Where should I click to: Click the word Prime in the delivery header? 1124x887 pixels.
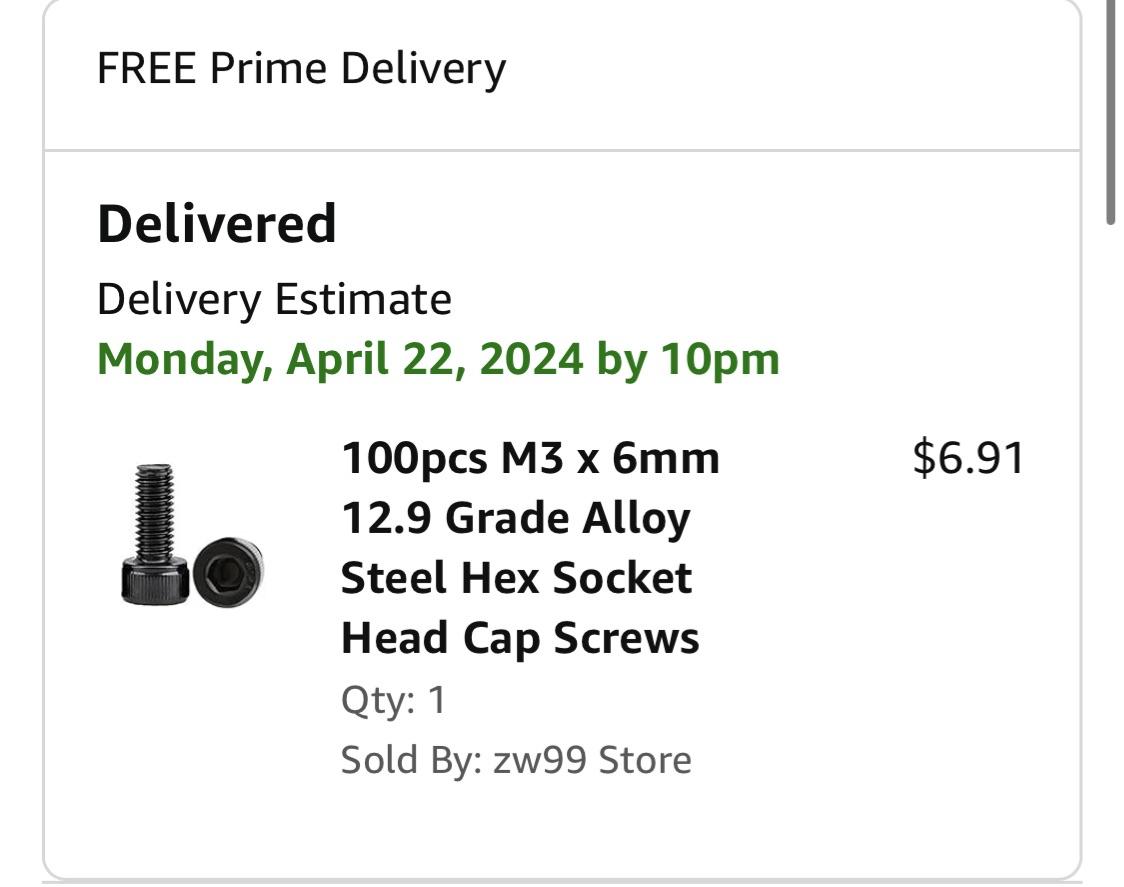click(269, 69)
